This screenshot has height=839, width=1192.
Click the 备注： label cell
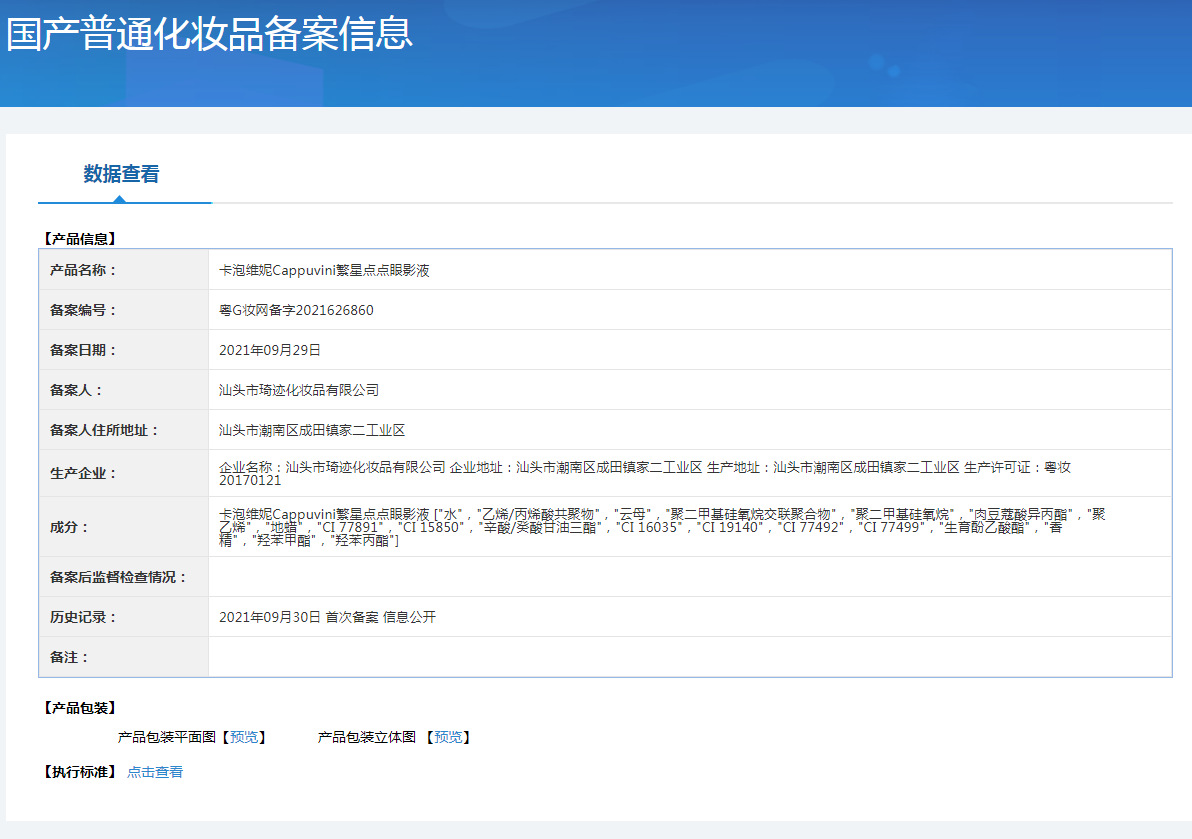(x=124, y=657)
